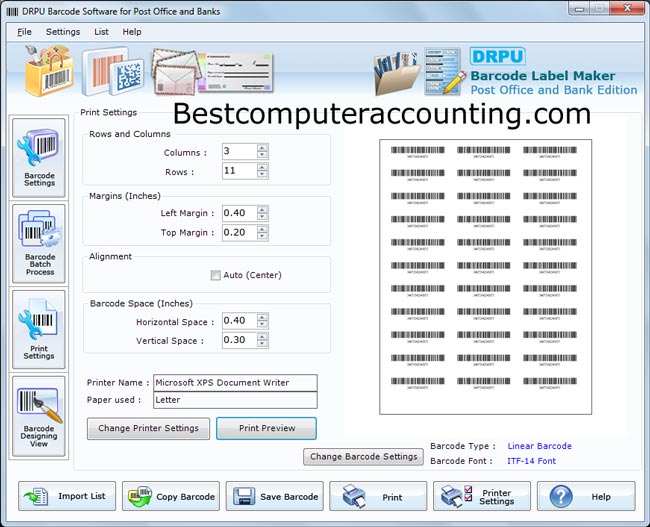Click the ITF-14 Font link
Screen dimensions: 650x527
[531, 461]
